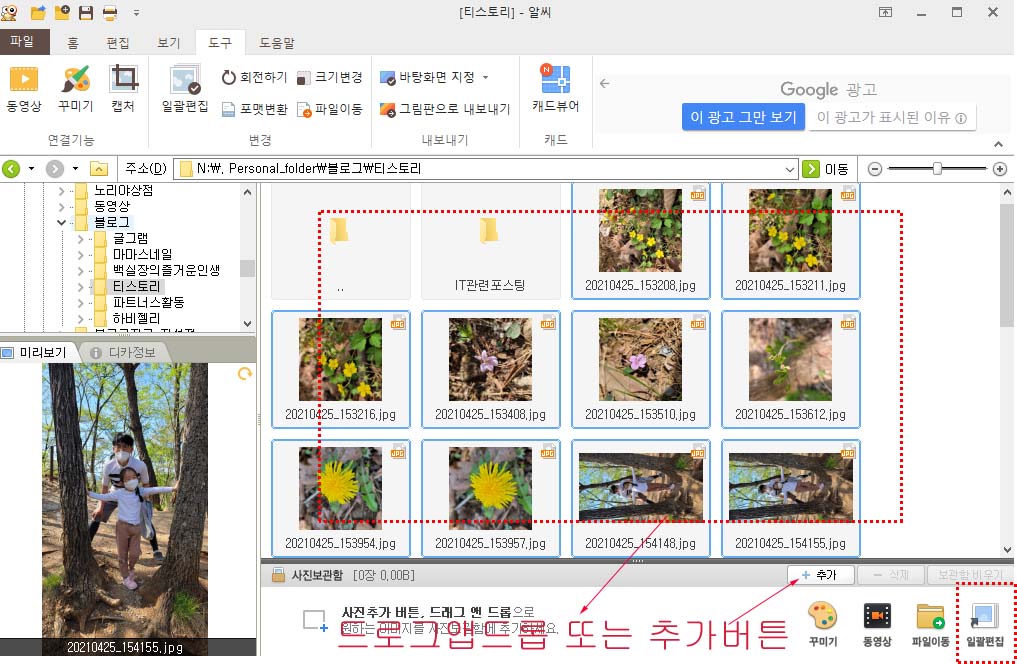Click the ad back arrow
The height and width of the screenshot is (664, 1017).
tap(604, 83)
